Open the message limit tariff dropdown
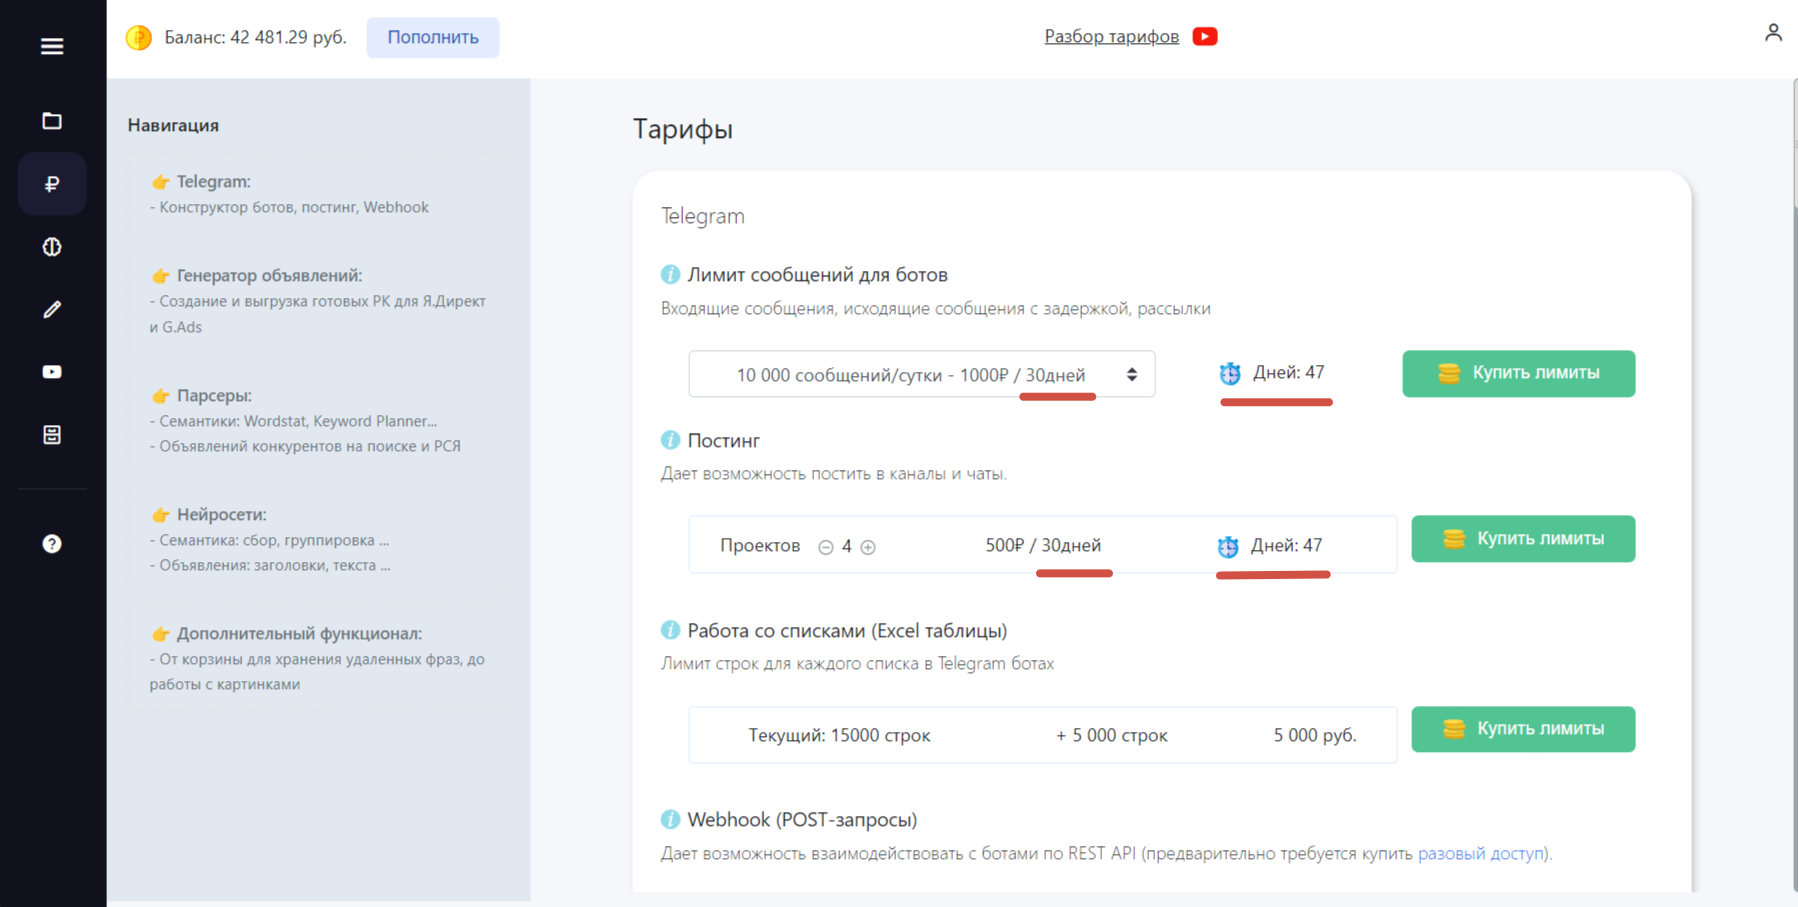Screen dimensions: 1798x907 coord(922,374)
